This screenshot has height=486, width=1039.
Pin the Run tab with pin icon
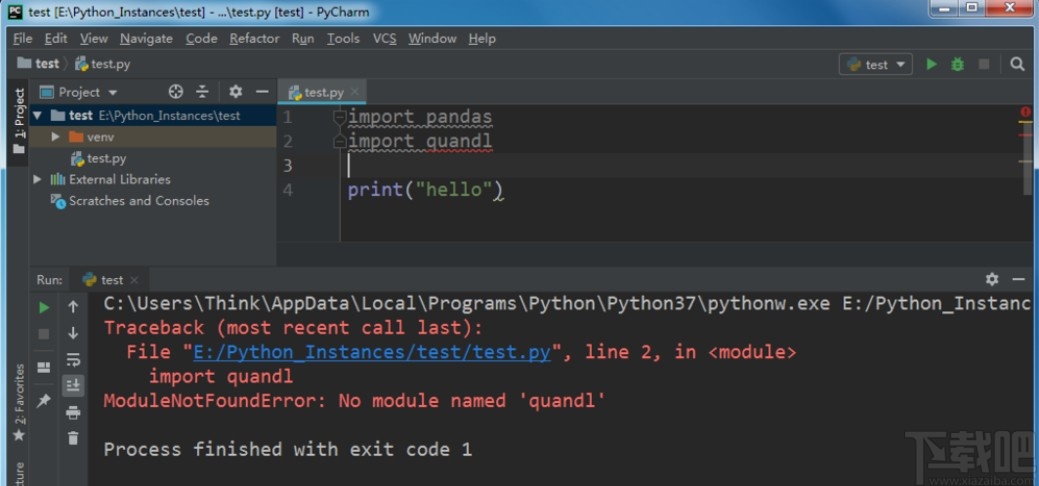(44, 400)
